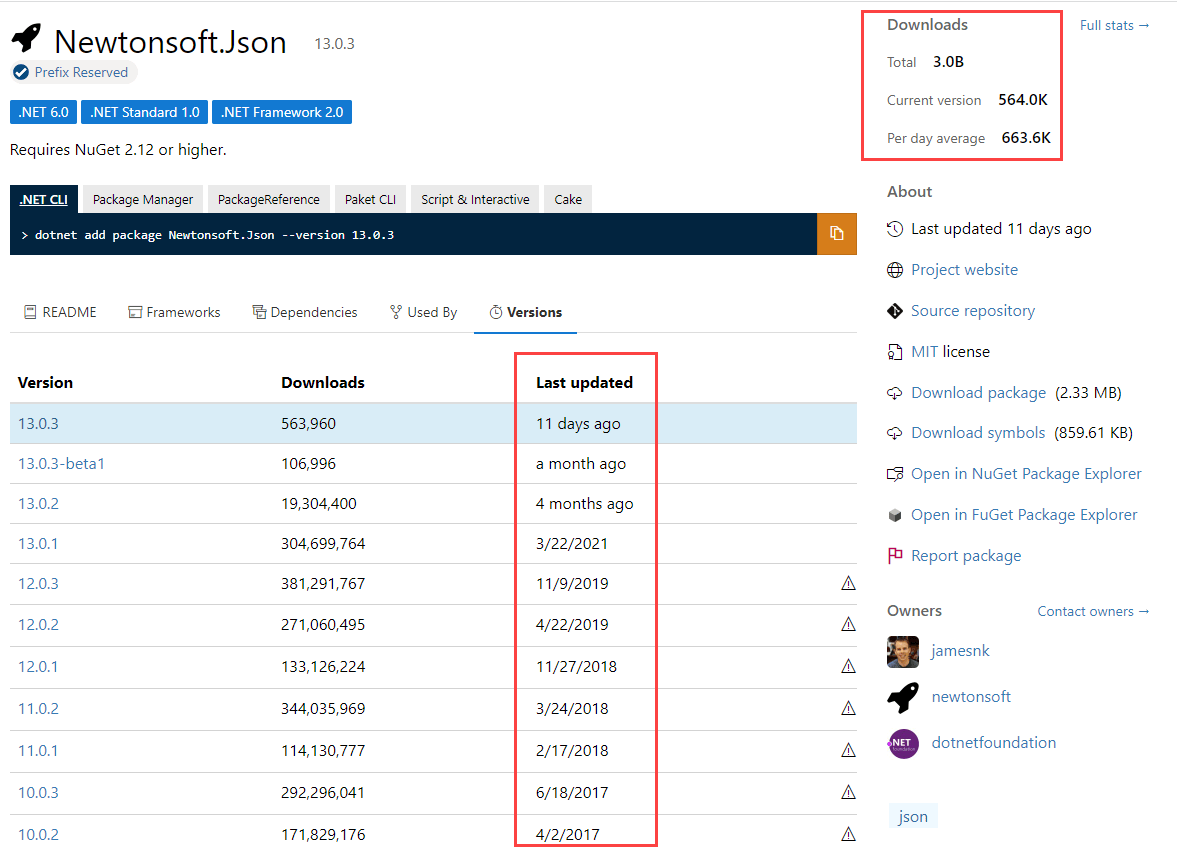Image resolution: width=1177 pixels, height=847 pixels.
Task: Click the globe icon beside Project website
Action: [x=895, y=270]
